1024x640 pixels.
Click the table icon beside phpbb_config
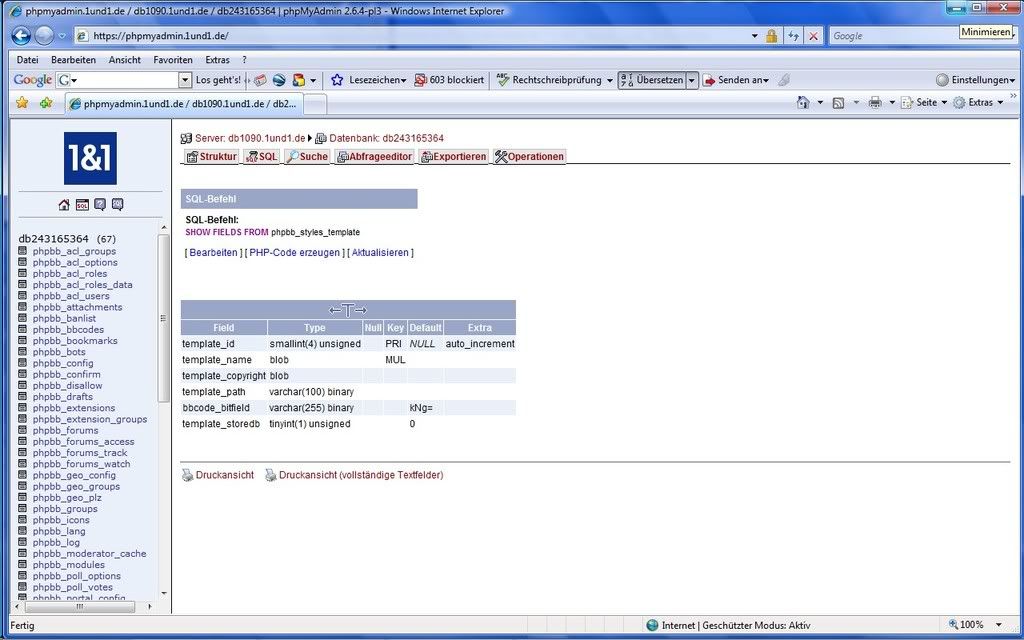[x=22, y=363]
